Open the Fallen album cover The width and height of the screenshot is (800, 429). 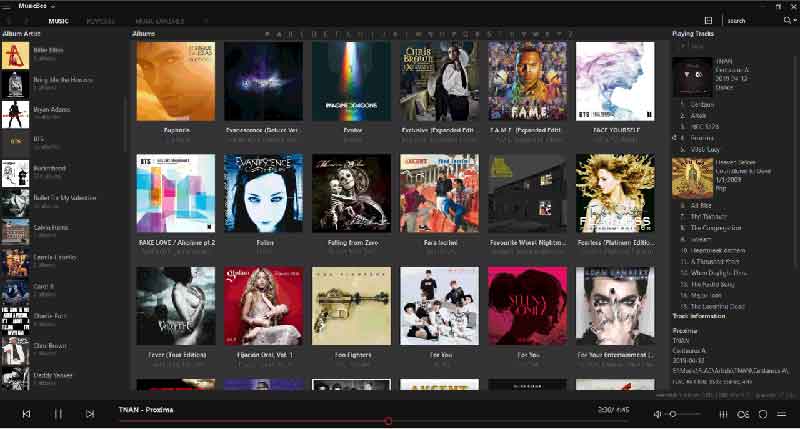pyautogui.click(x=263, y=193)
